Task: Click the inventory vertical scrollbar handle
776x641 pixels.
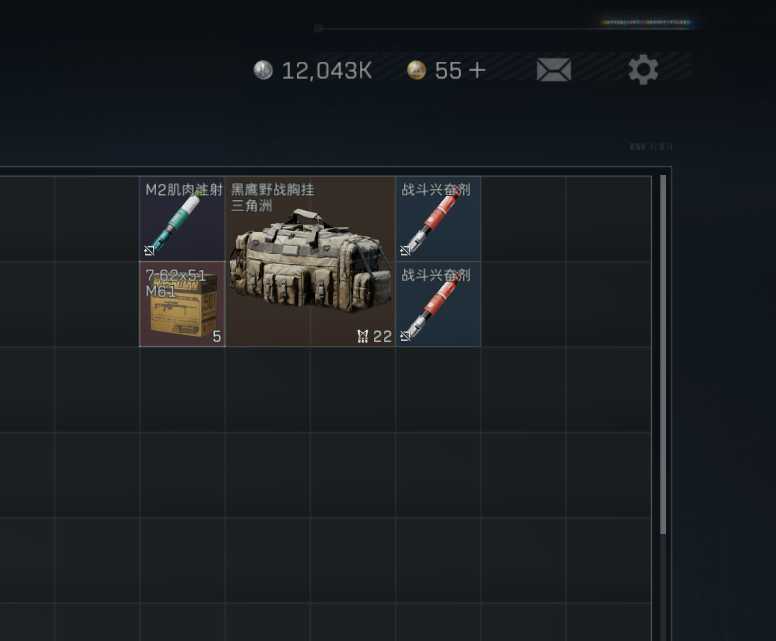Action: click(663, 354)
